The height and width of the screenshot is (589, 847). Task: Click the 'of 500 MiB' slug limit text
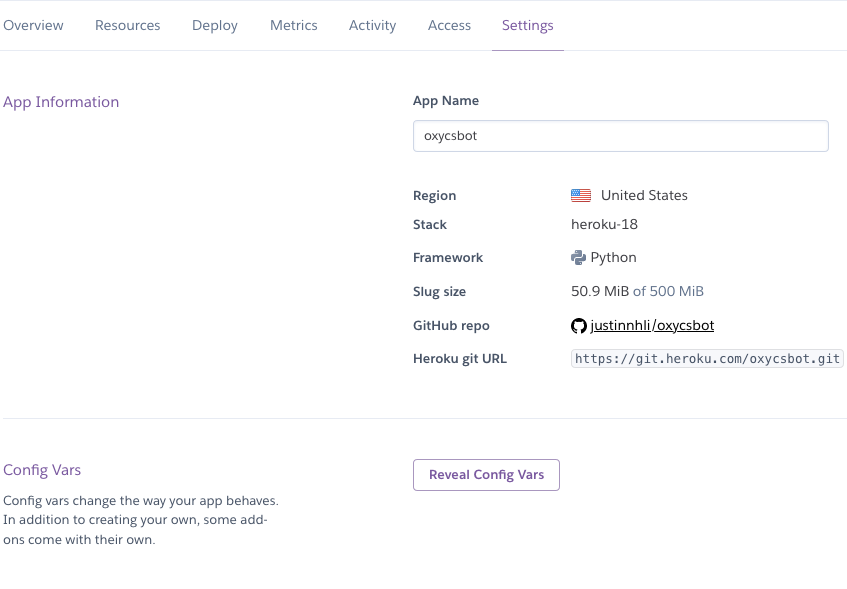coord(668,291)
